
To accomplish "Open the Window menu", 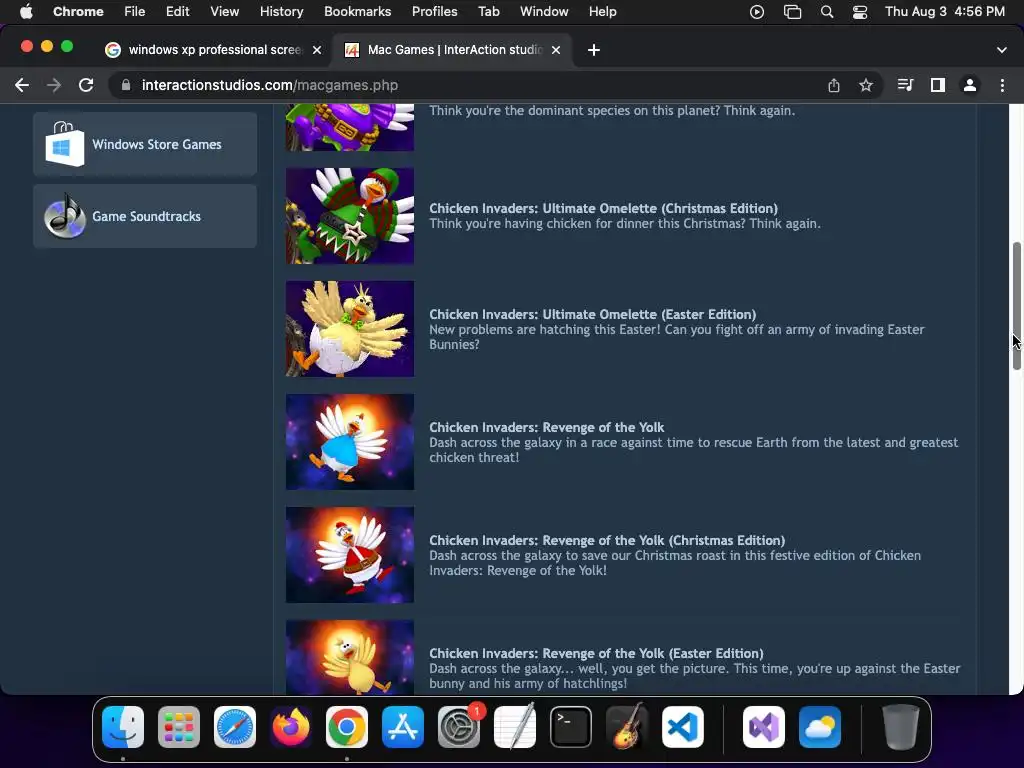I will coord(544,12).
